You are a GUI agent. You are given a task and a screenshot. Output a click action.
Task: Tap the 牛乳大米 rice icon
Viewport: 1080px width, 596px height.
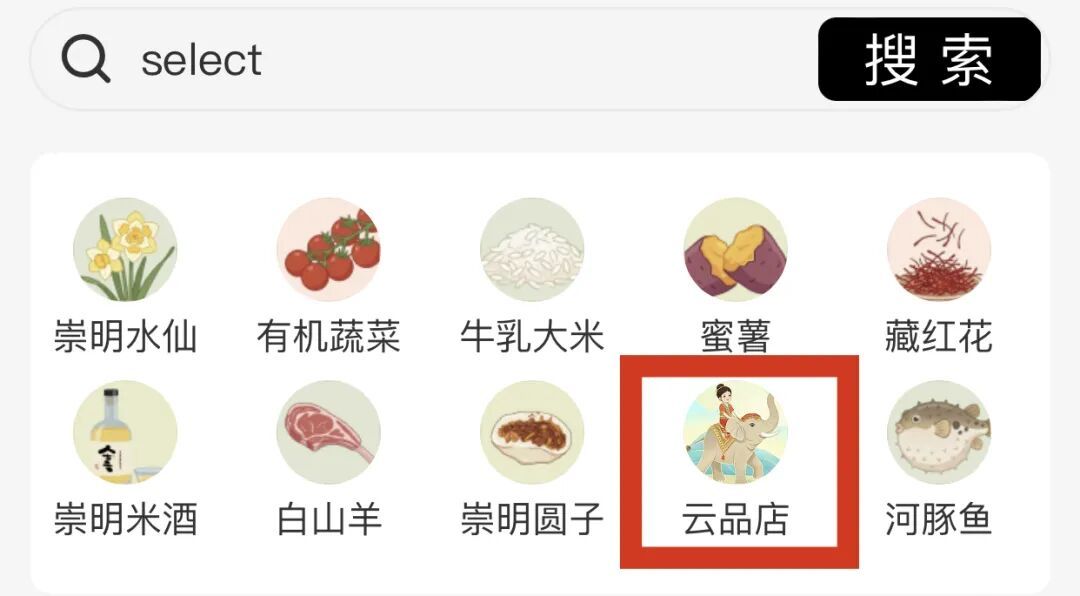(x=532, y=249)
